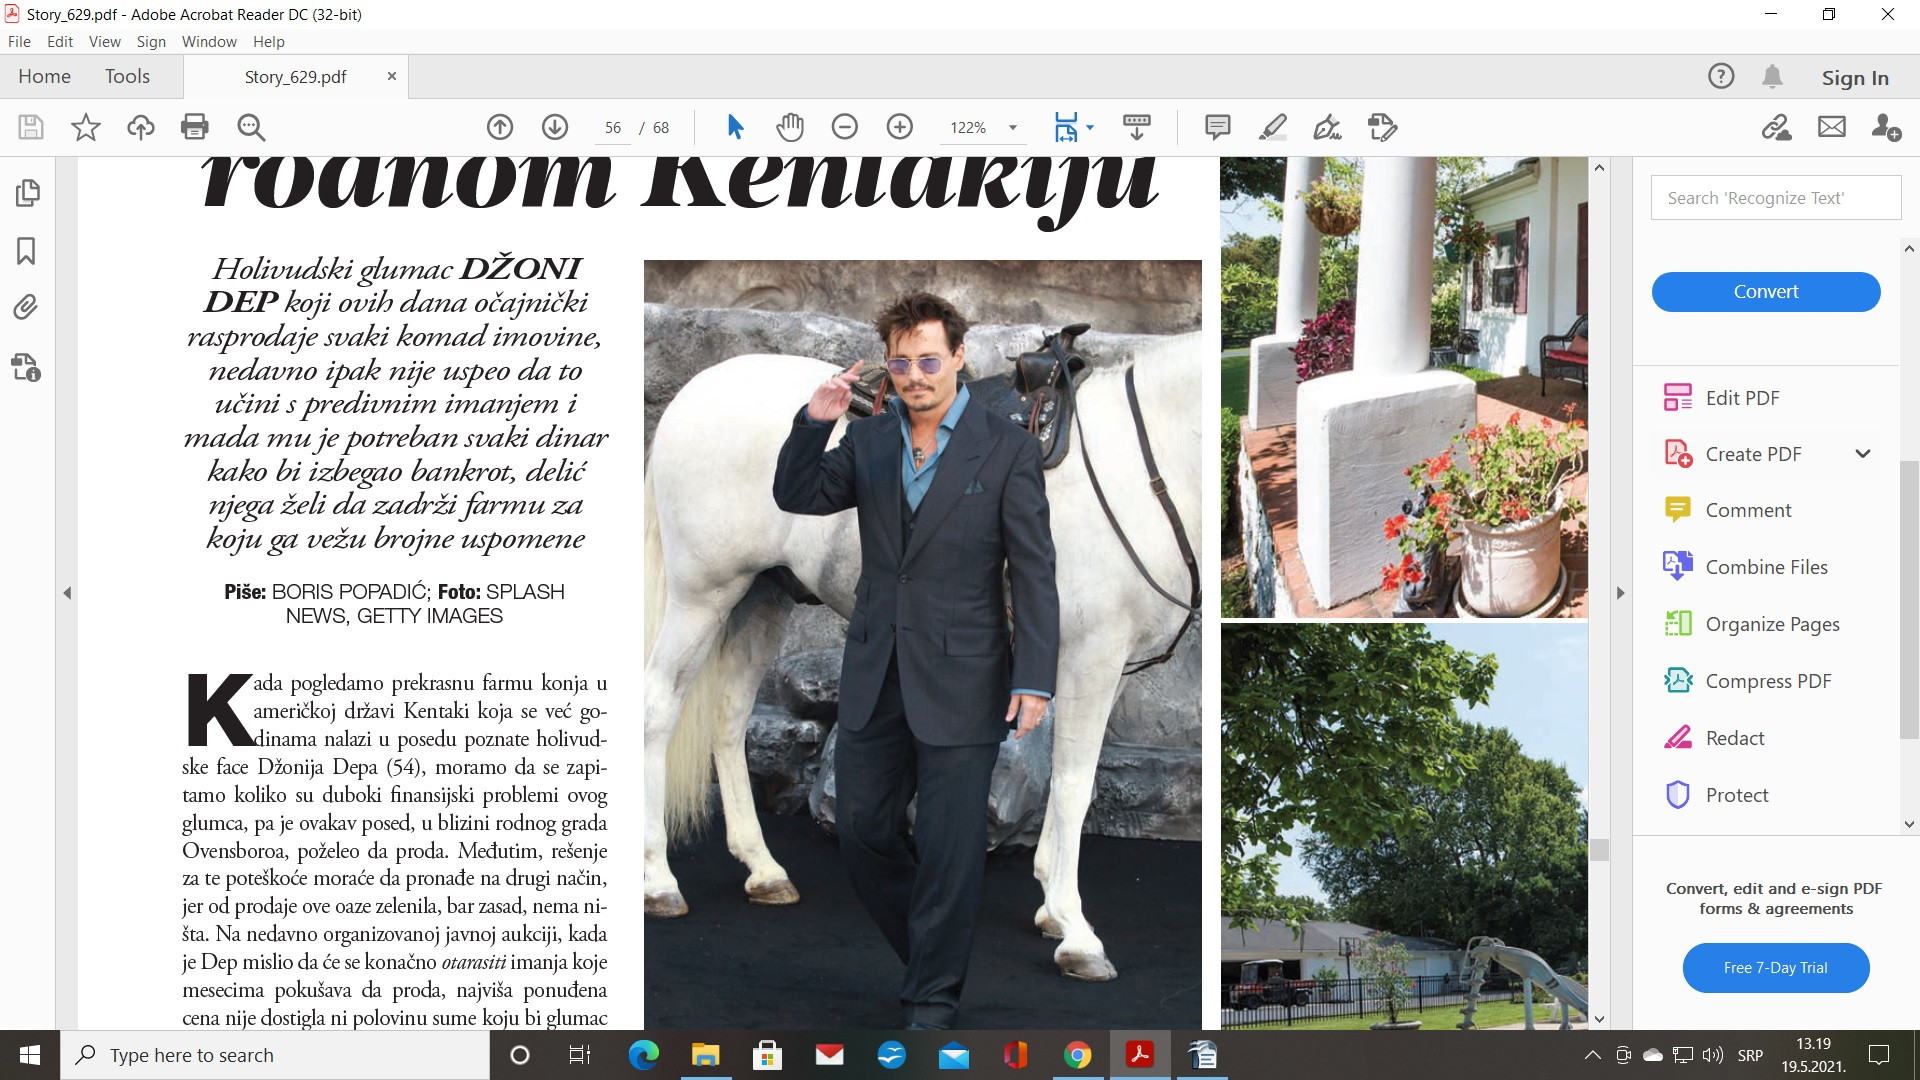Star this file as favorite
Screen dimensions: 1920x1080
tap(86, 127)
